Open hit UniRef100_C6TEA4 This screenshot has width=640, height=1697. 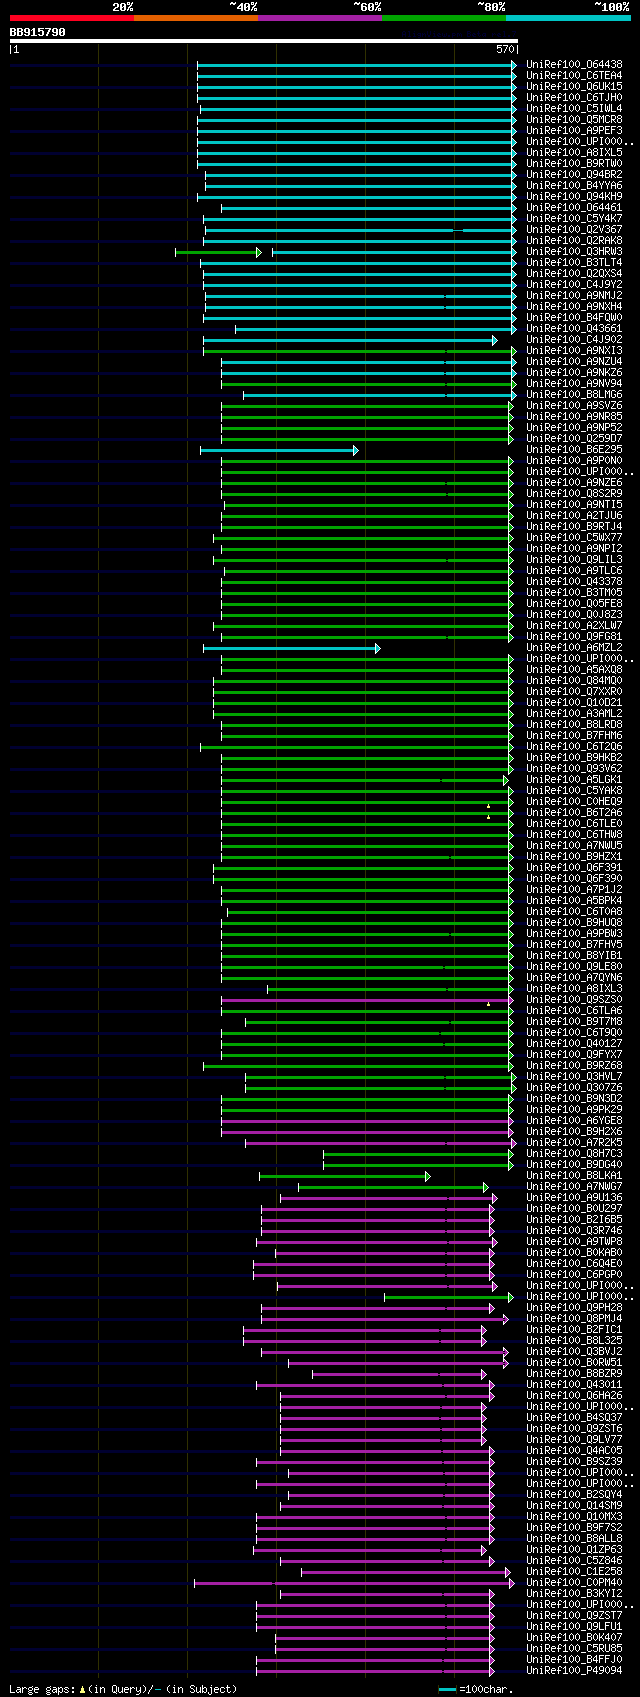point(574,75)
